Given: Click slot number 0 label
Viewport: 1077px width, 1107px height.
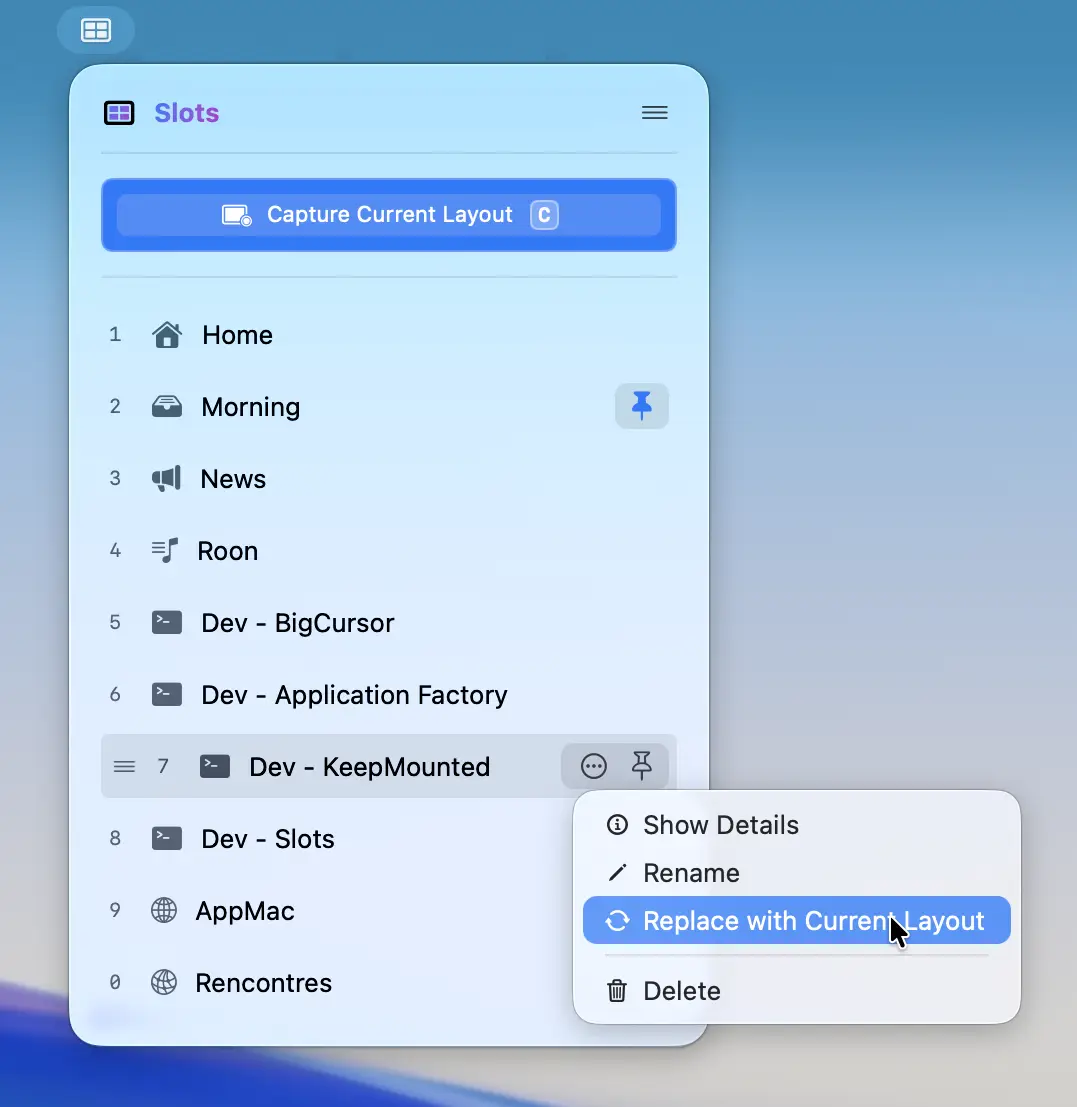Looking at the screenshot, I should point(115,982).
